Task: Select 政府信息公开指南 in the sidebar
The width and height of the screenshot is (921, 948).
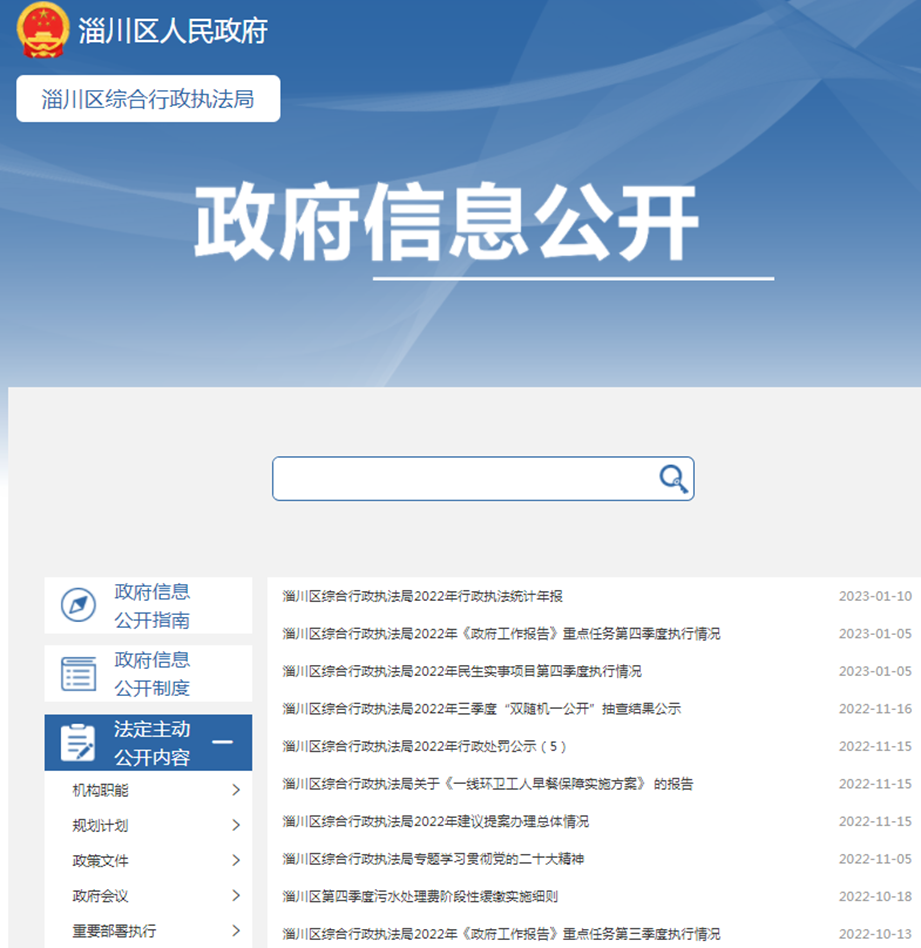Action: (x=152, y=606)
